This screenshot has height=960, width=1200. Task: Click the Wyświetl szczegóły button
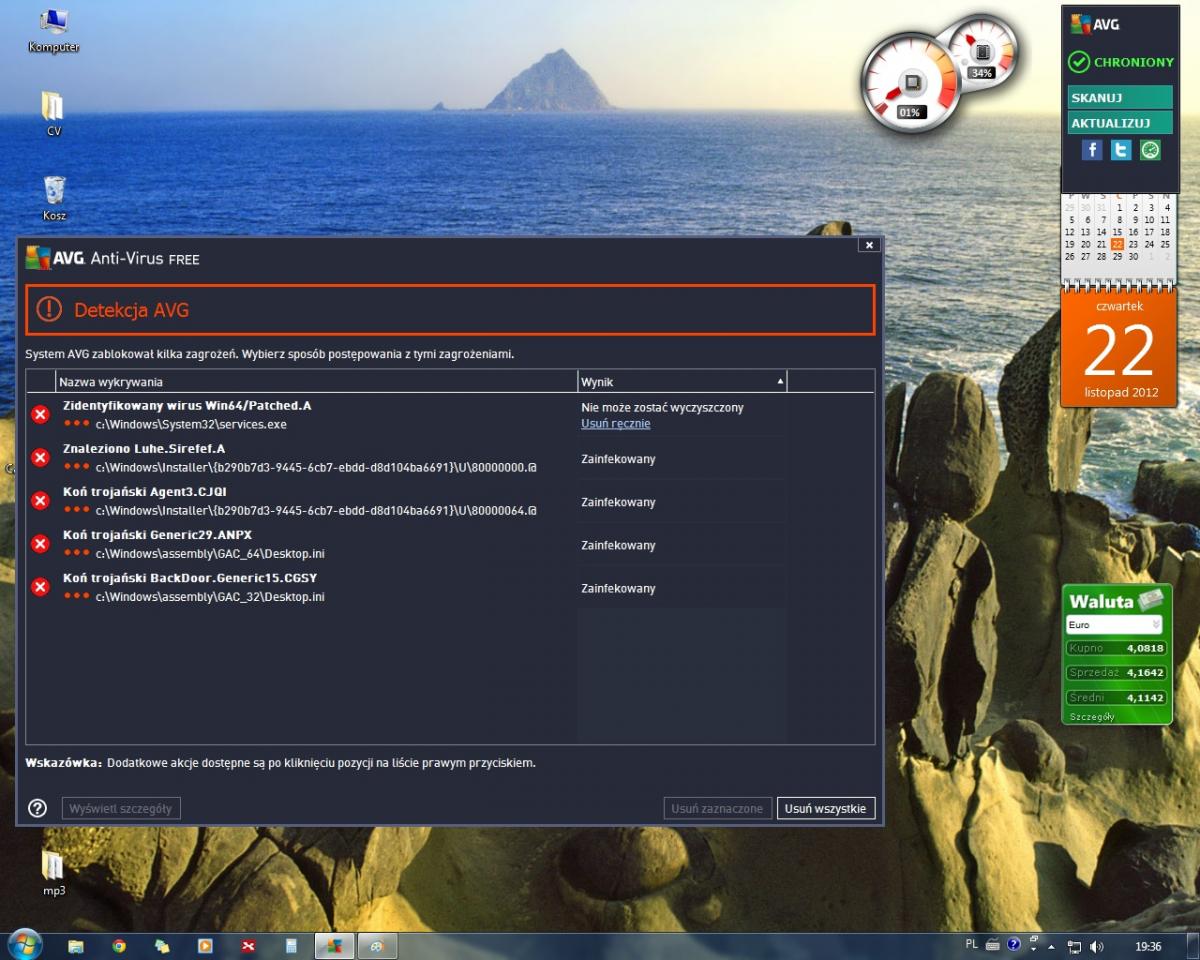[x=121, y=808]
